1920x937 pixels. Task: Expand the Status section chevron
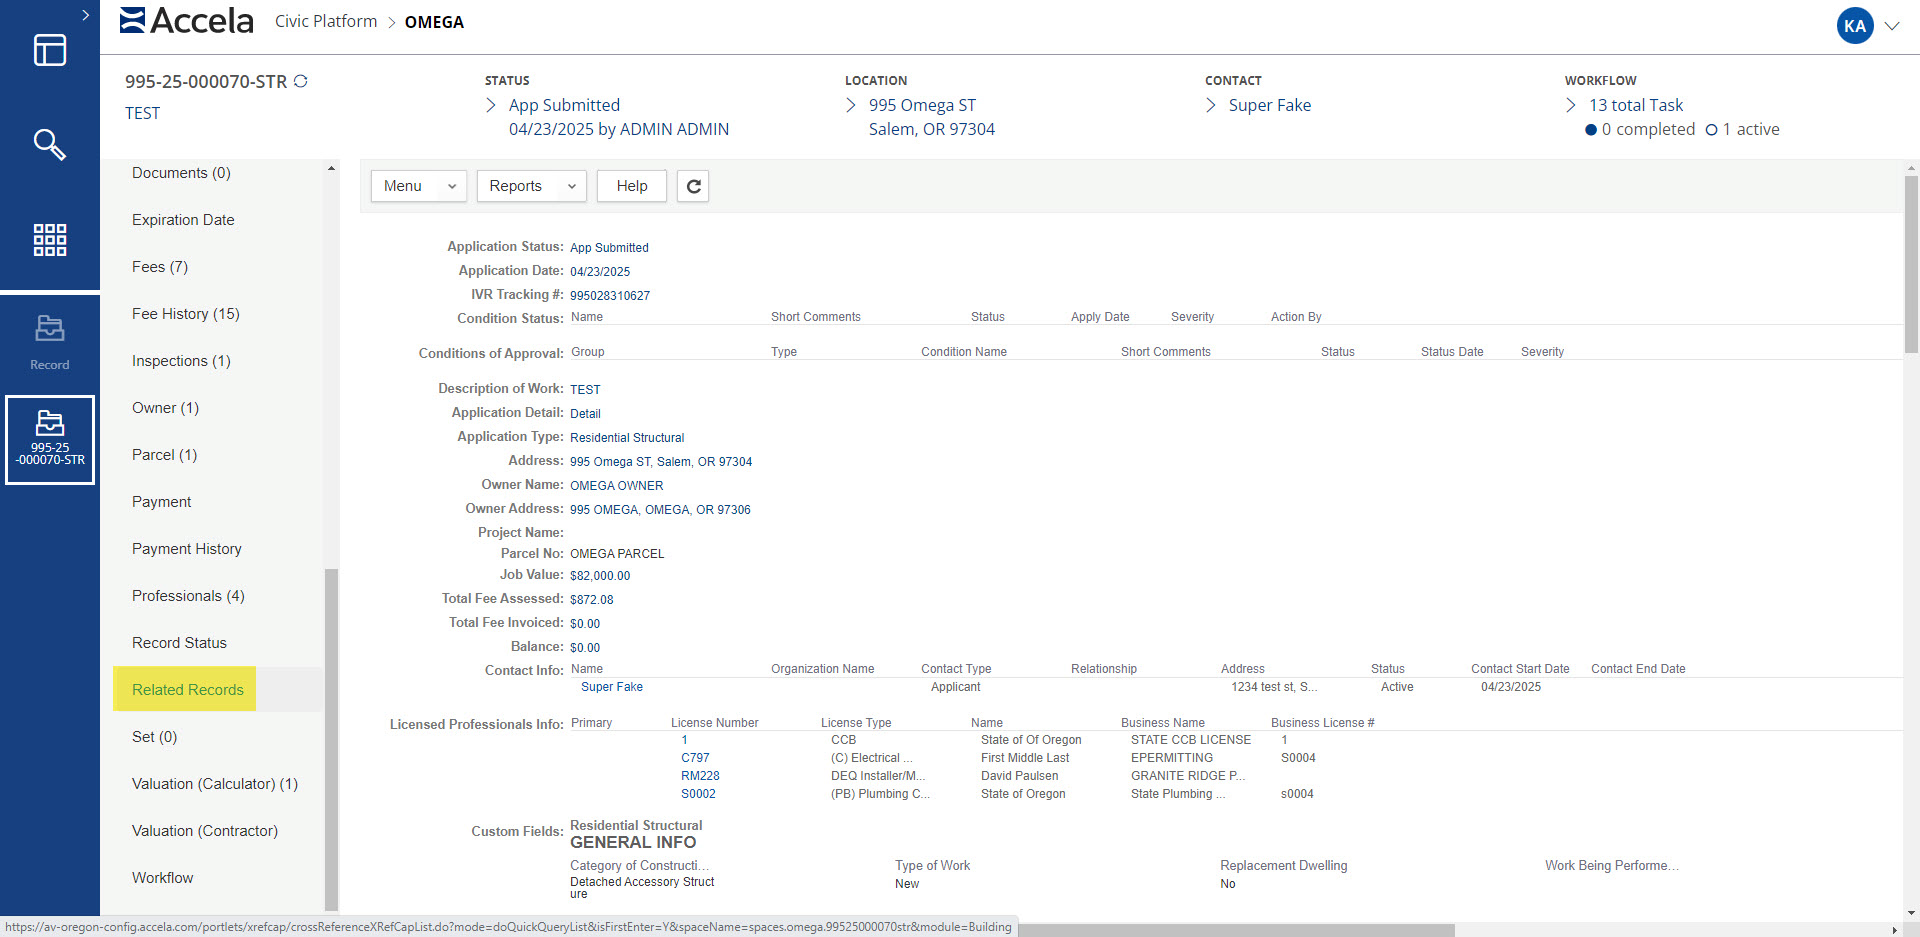[x=491, y=105]
